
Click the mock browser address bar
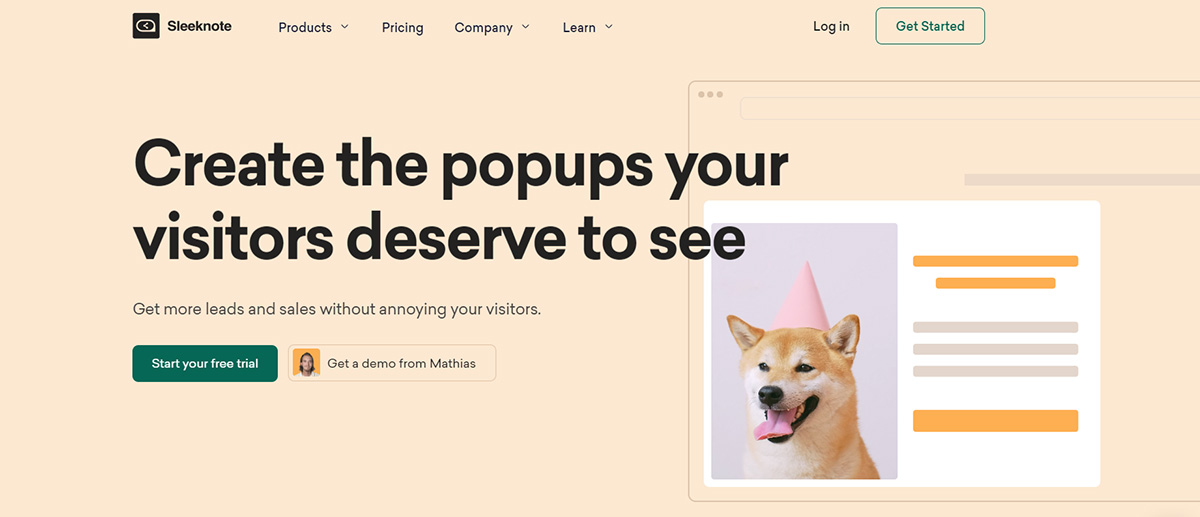click(969, 108)
